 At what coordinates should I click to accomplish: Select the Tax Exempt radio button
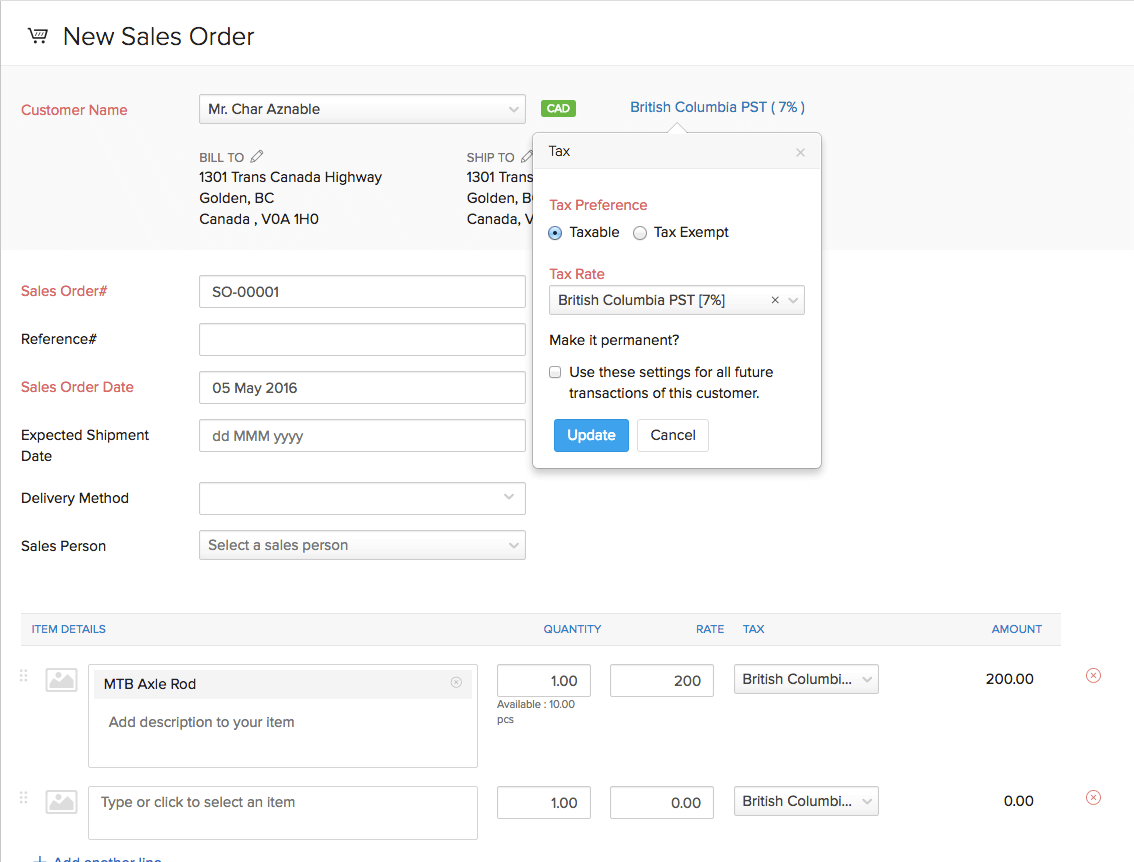[640, 232]
